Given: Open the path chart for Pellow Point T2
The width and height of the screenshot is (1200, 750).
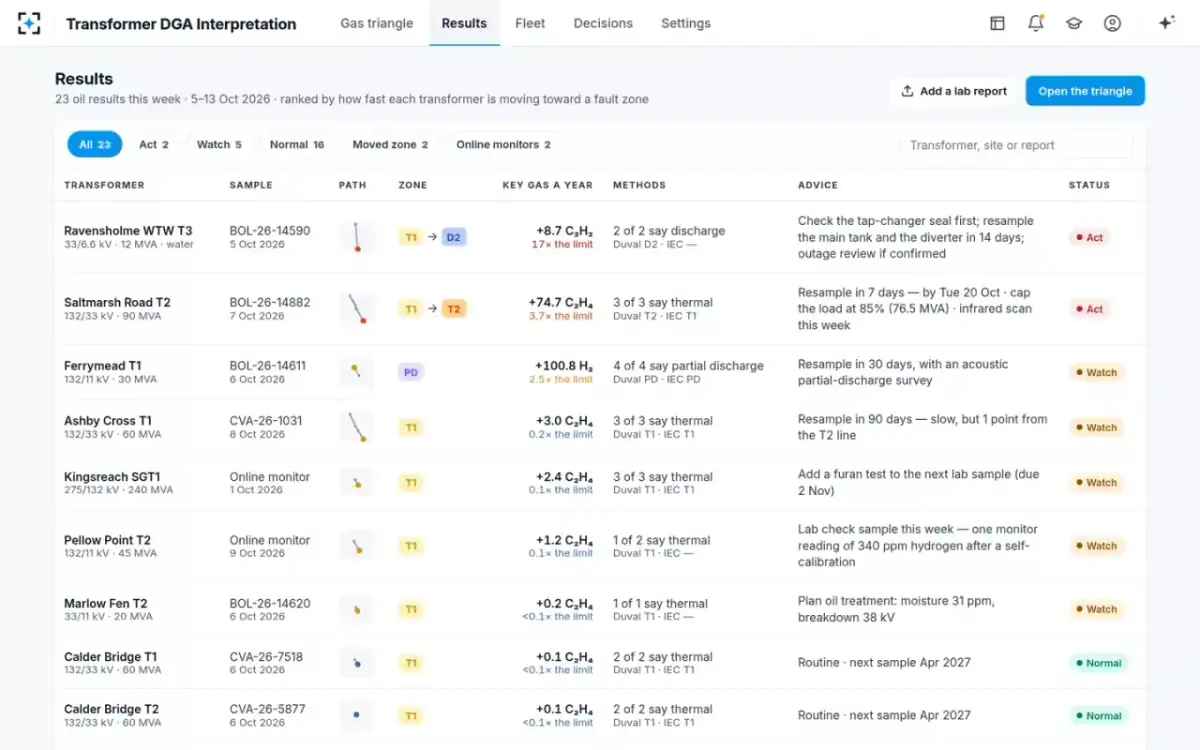Looking at the screenshot, I should click(x=357, y=546).
